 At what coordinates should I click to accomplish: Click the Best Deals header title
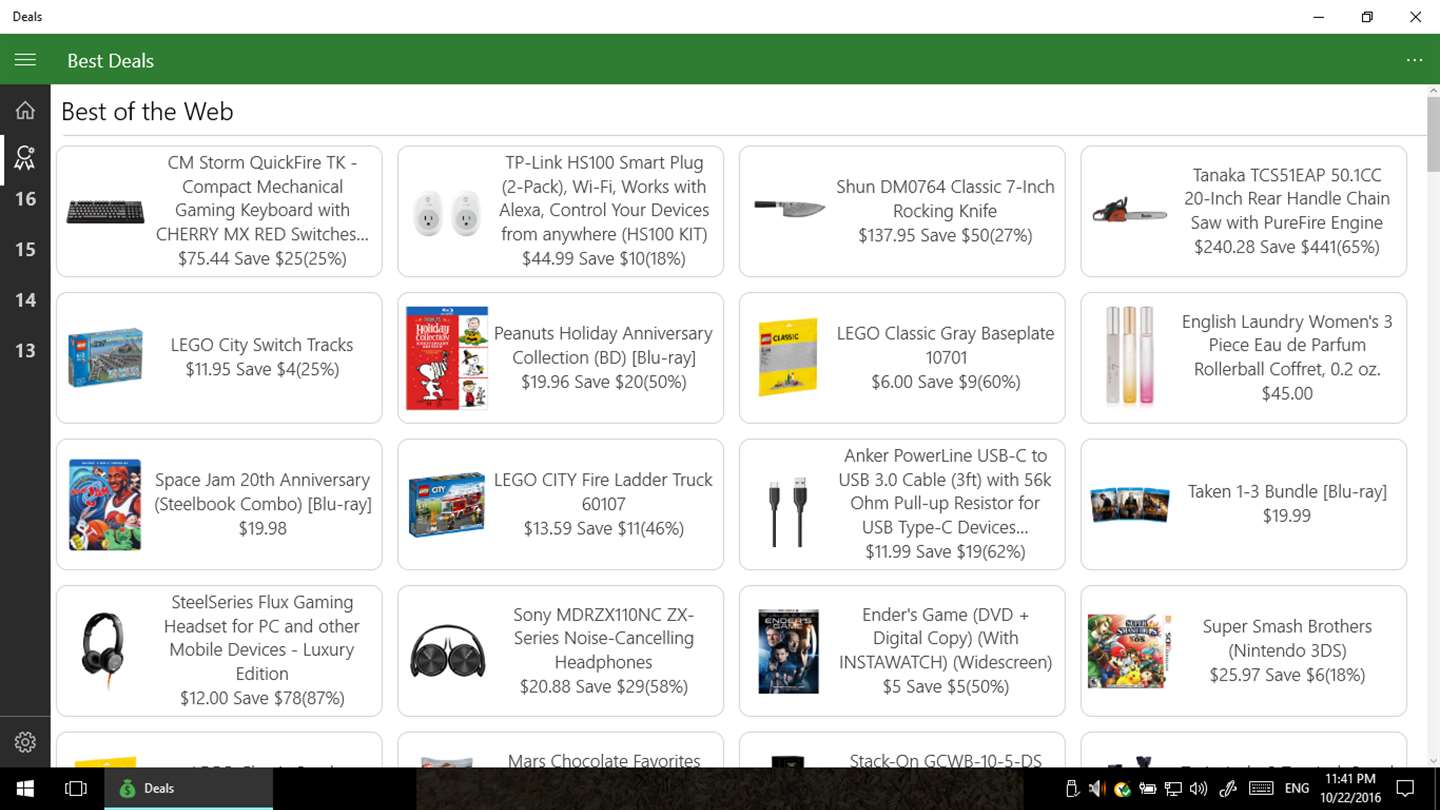point(110,60)
